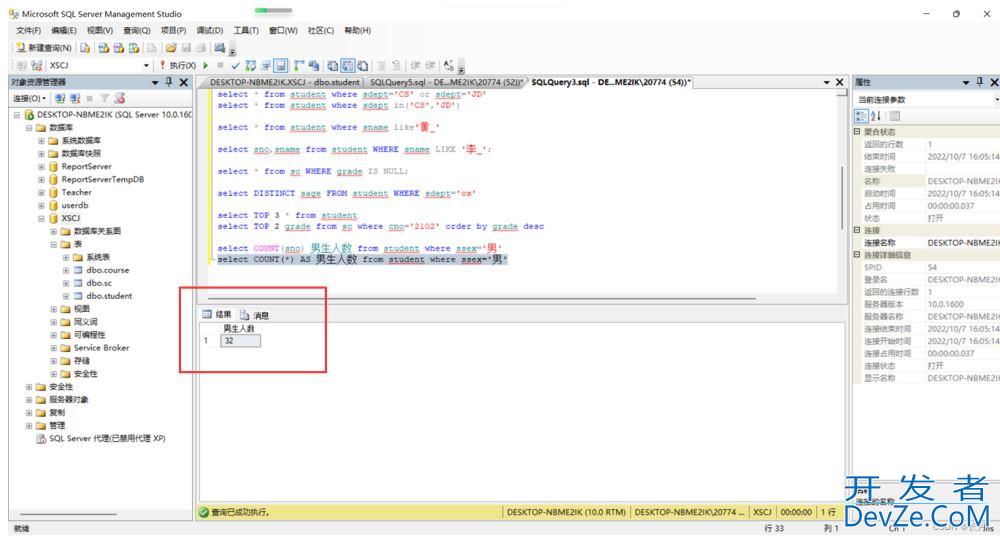Click the 男生人数 column header
The width and height of the screenshot is (1000, 538).
(239, 329)
